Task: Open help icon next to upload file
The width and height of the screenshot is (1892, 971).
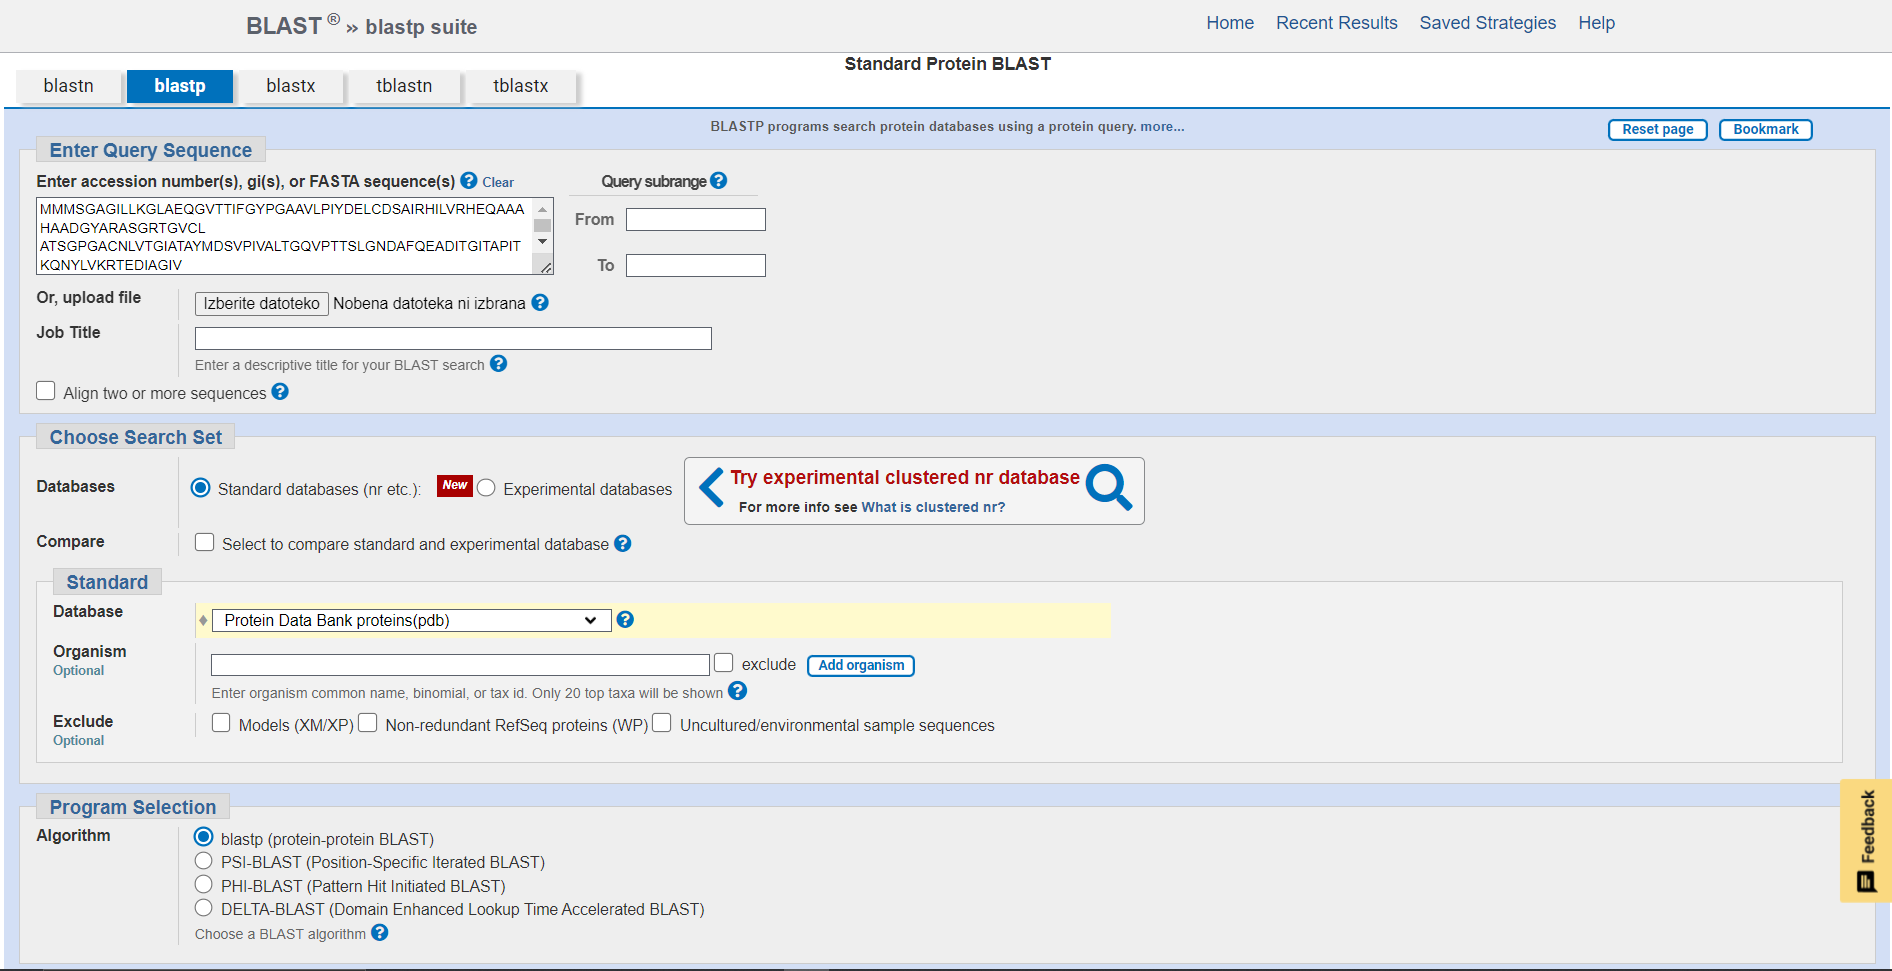Action: [x=540, y=302]
